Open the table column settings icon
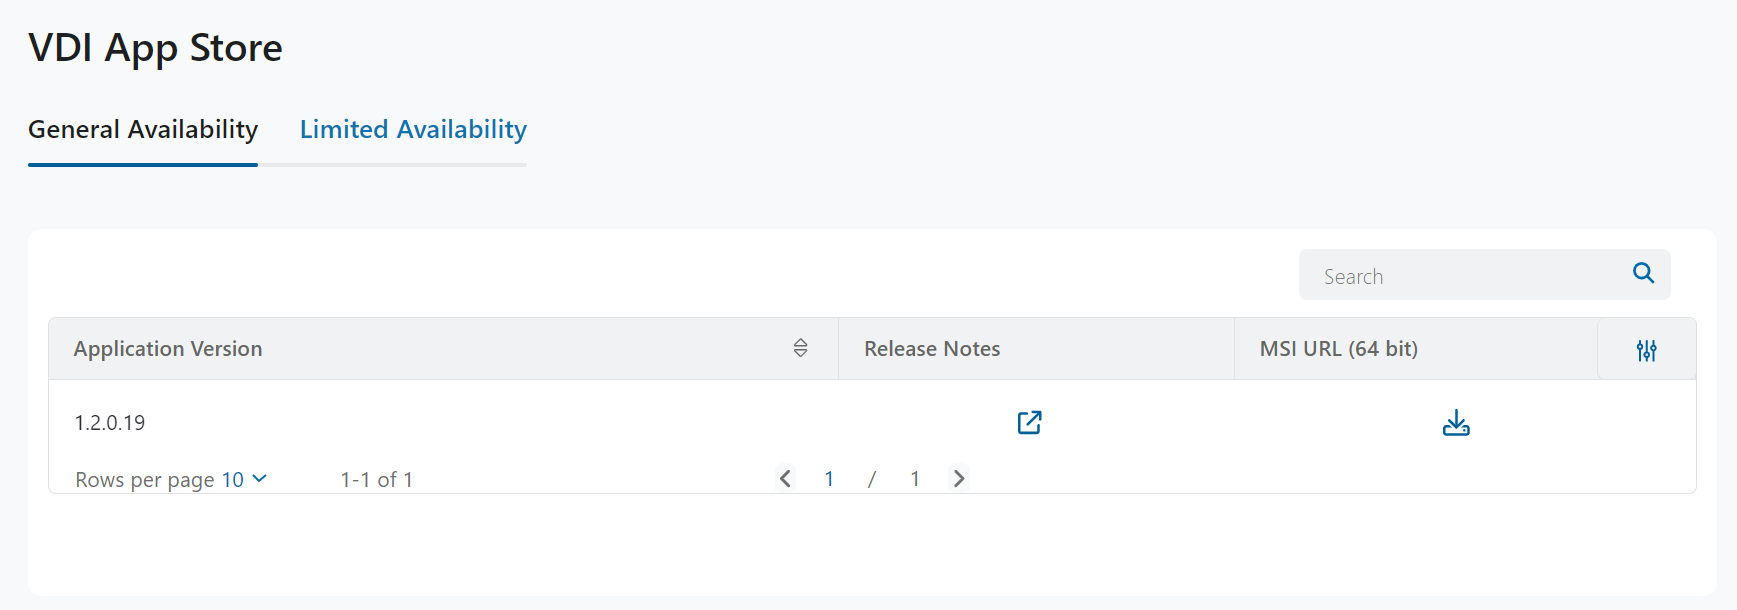Image resolution: width=1737 pixels, height=610 pixels. [x=1646, y=350]
